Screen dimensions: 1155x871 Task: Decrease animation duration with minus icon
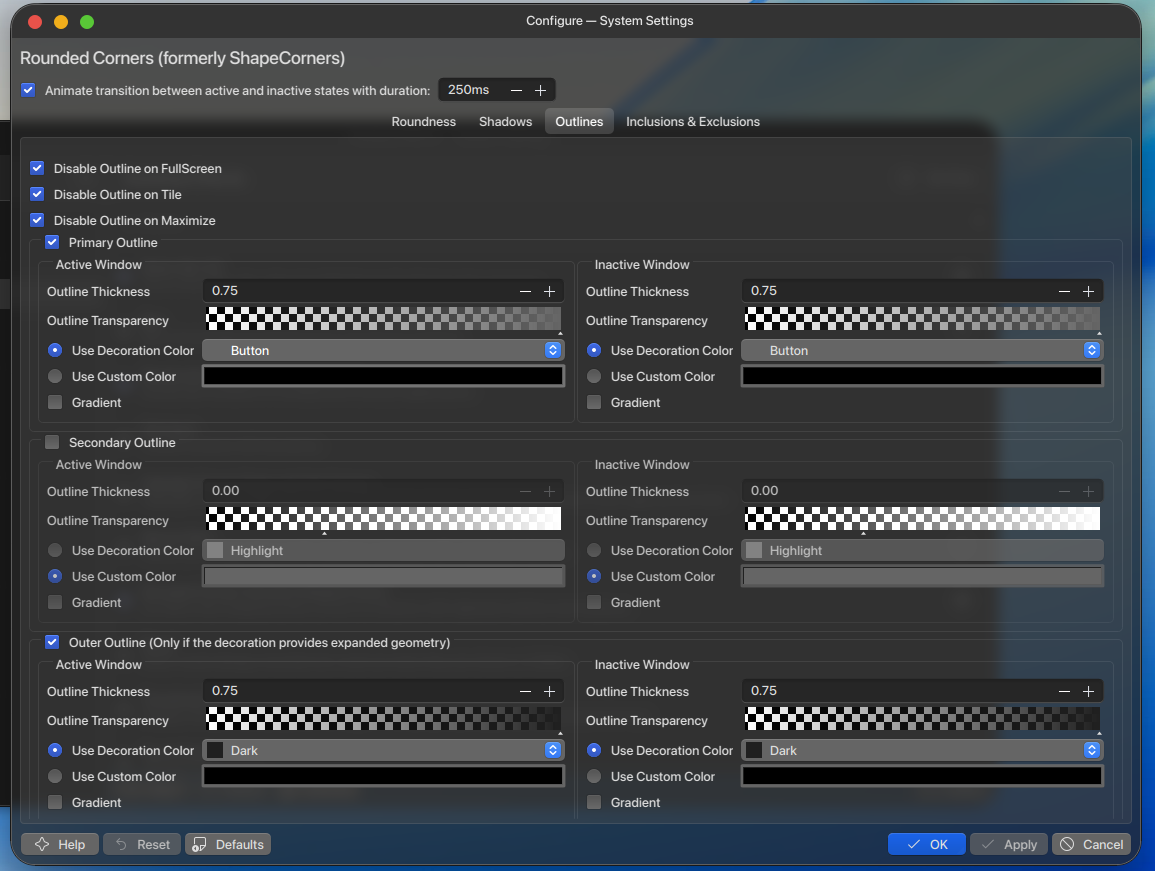pos(516,90)
